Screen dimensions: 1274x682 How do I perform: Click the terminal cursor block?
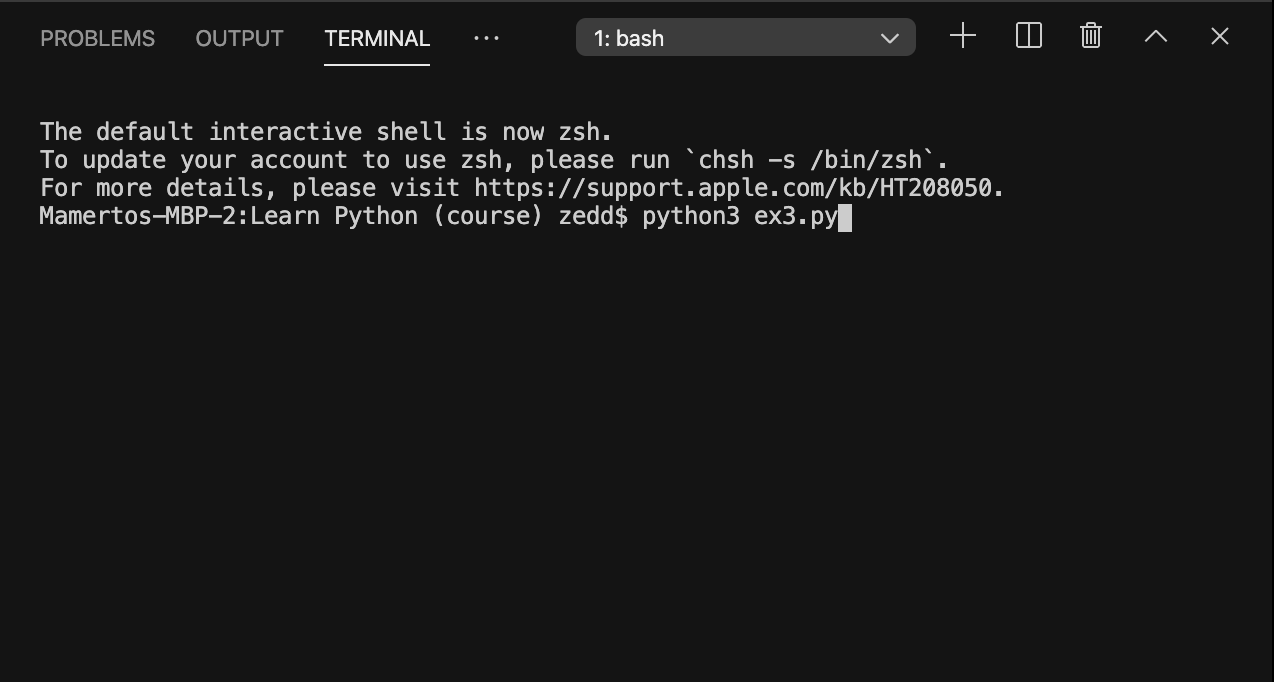click(845, 217)
